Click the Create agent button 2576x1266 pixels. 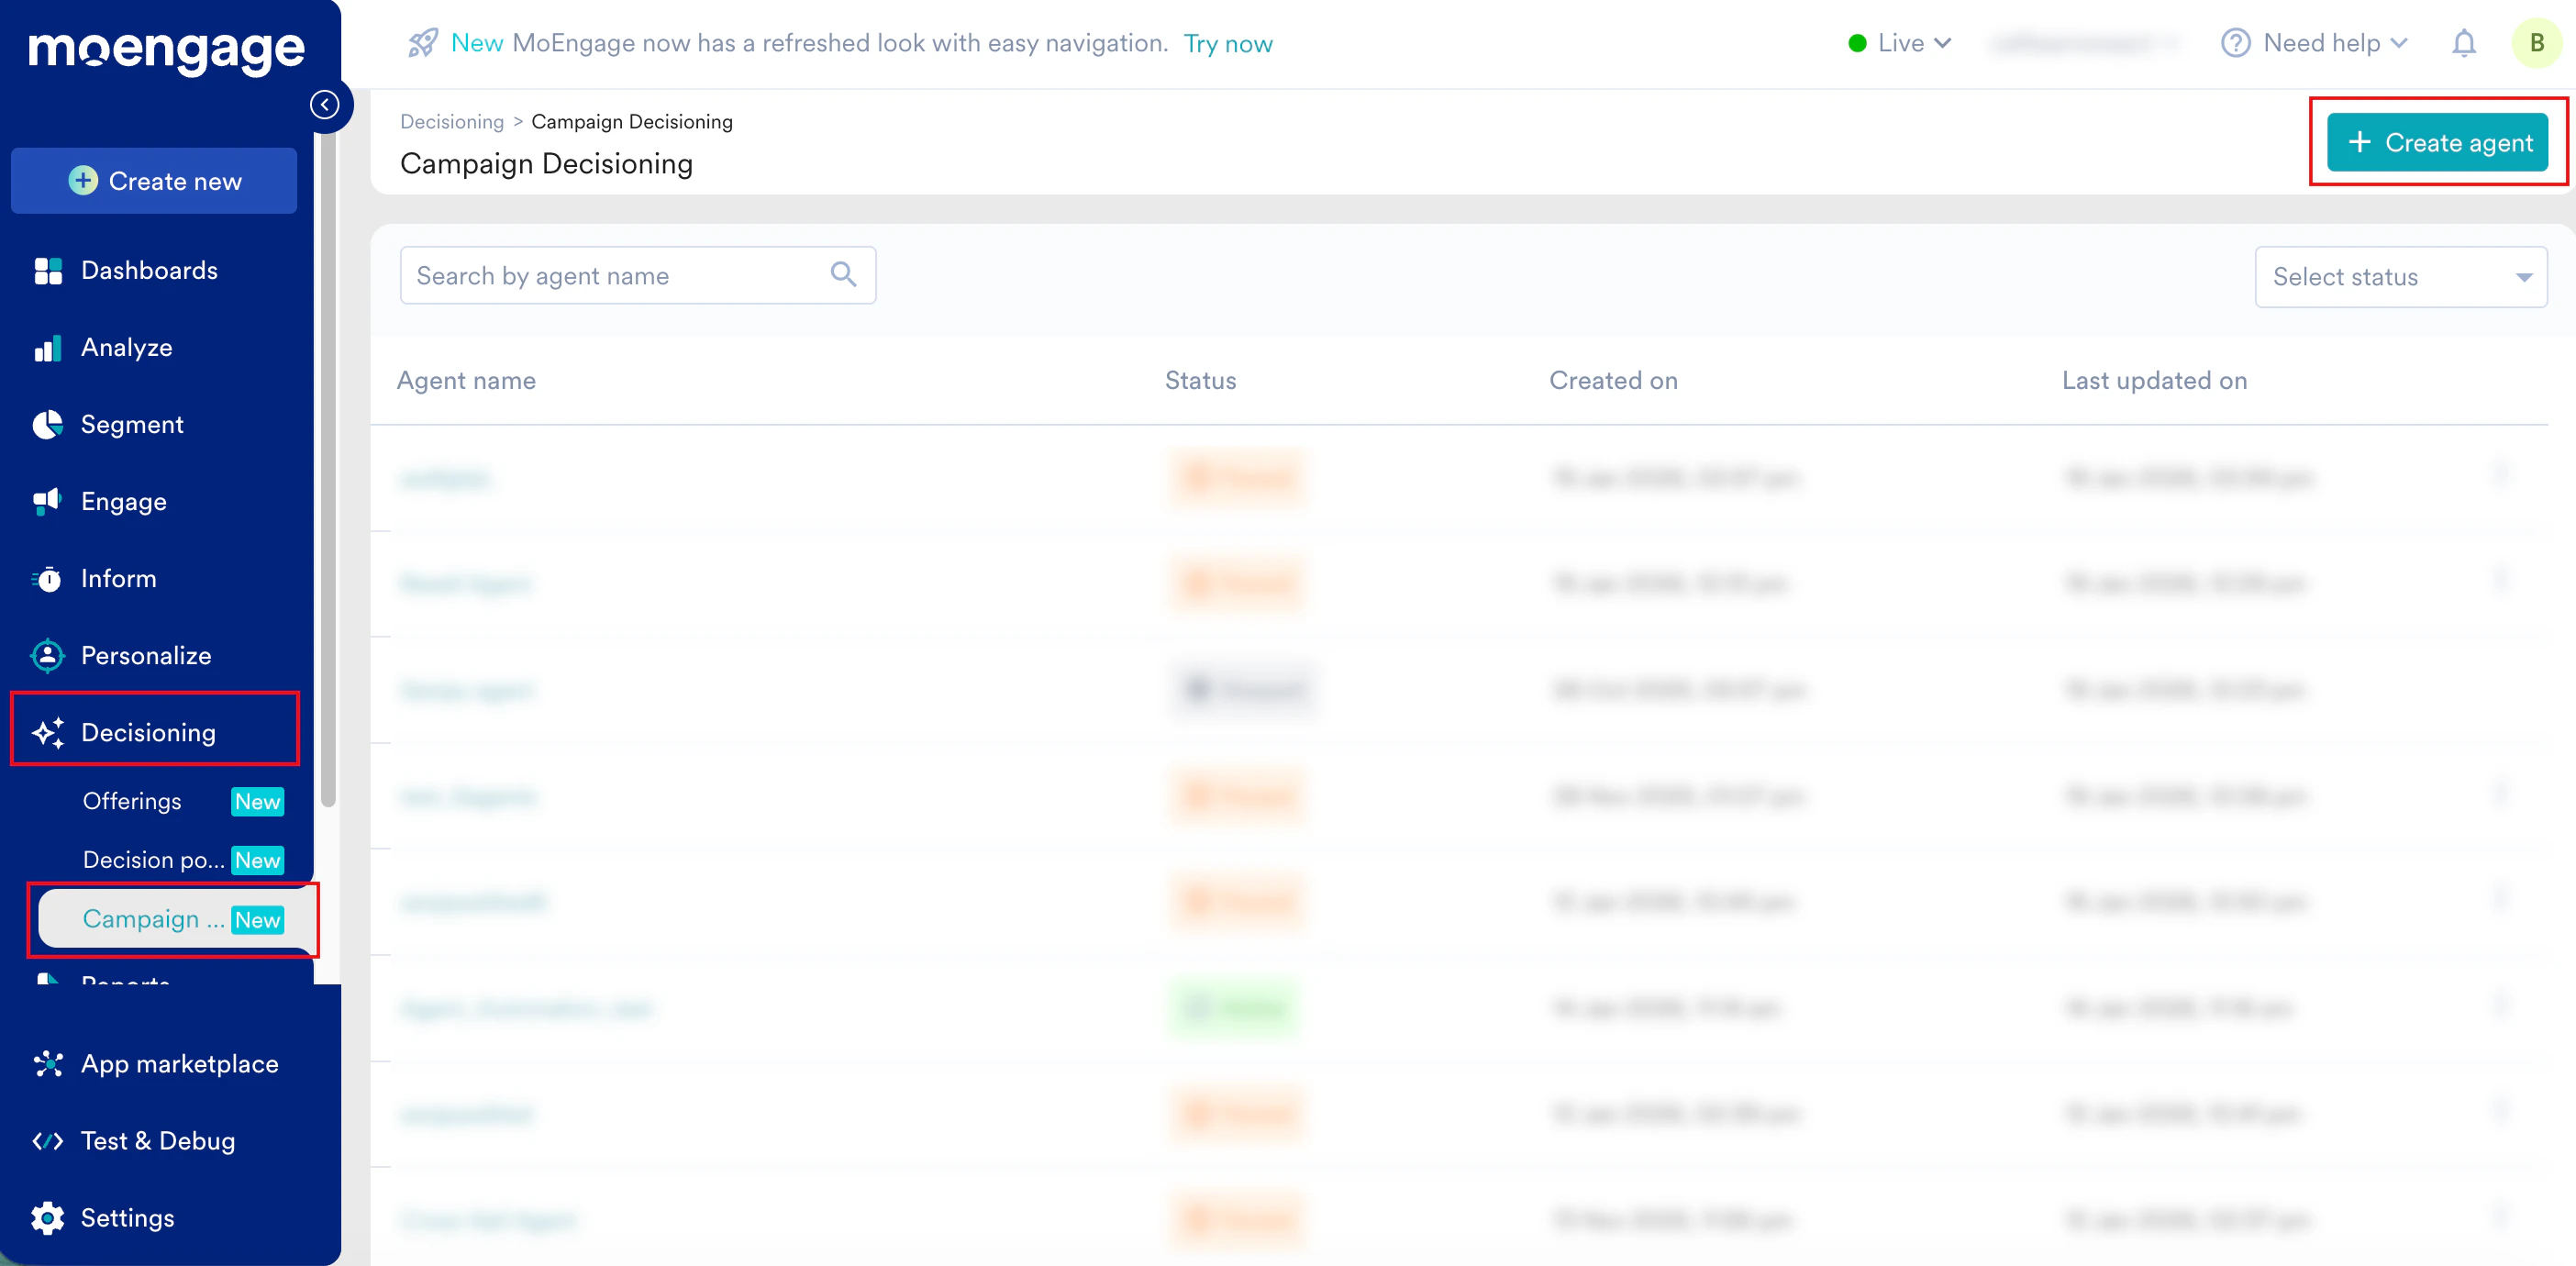2436,143
